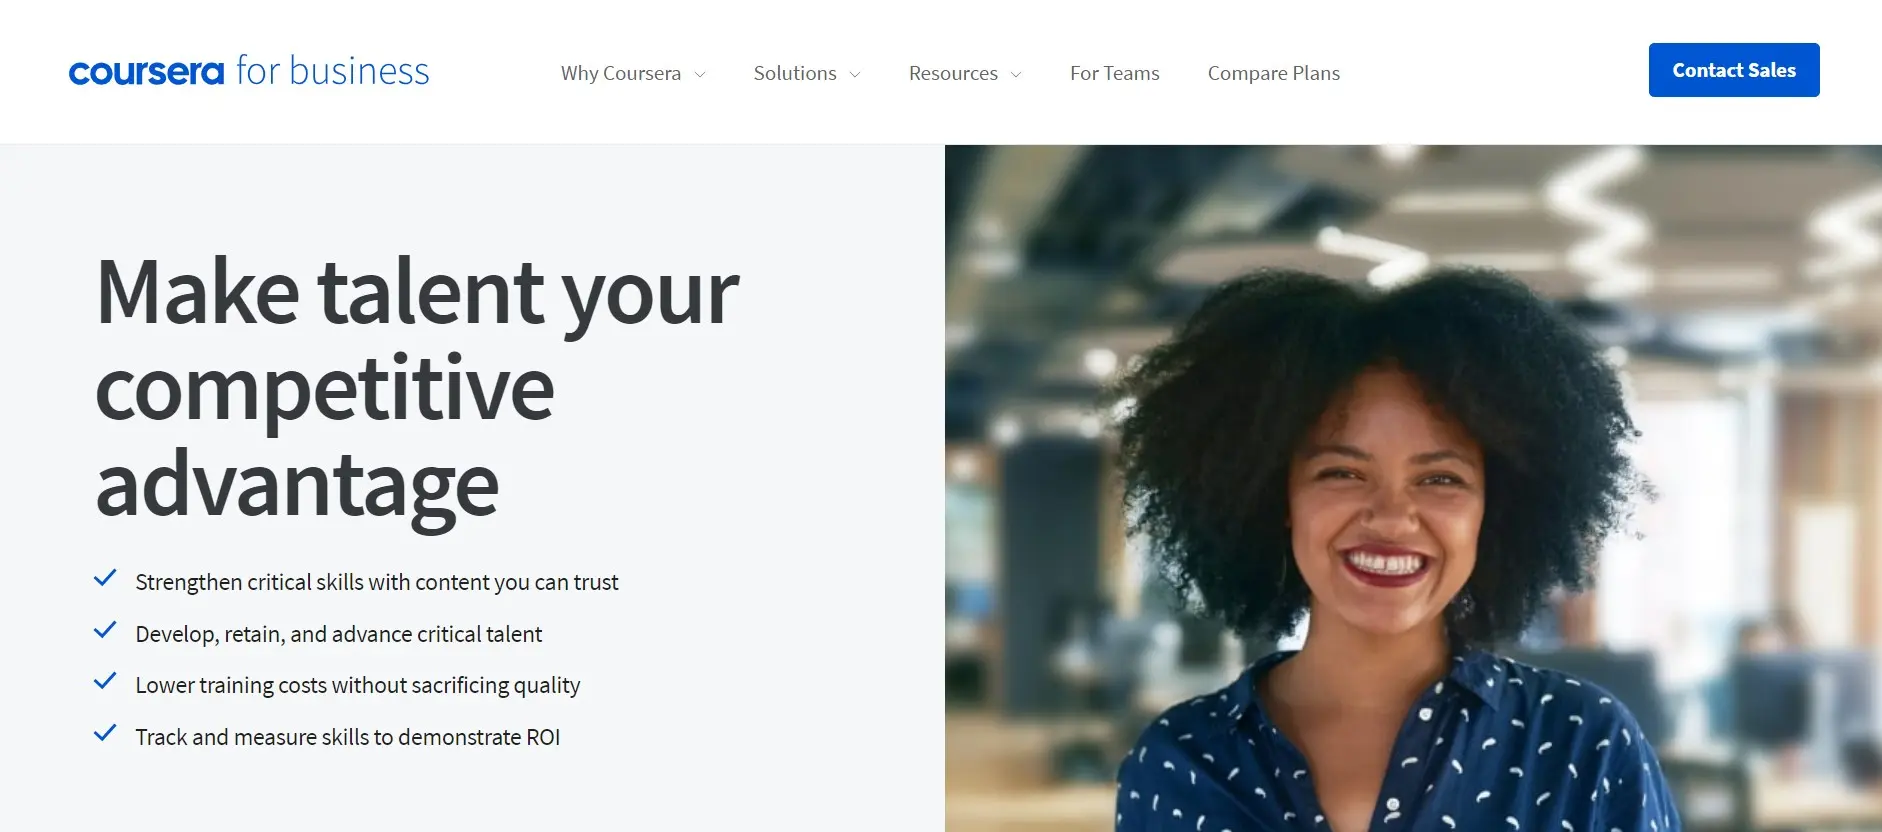Click the Contact Sales button
Image resolution: width=1882 pixels, height=832 pixels.
click(1734, 70)
